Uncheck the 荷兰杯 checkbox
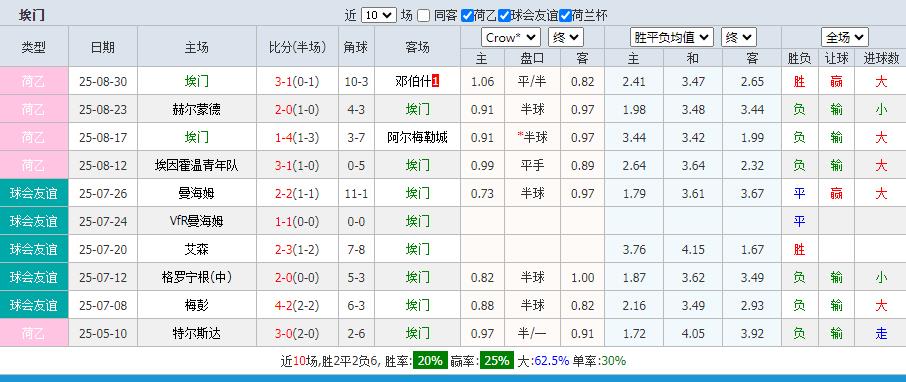This screenshot has height=382, width=906. pos(565,16)
